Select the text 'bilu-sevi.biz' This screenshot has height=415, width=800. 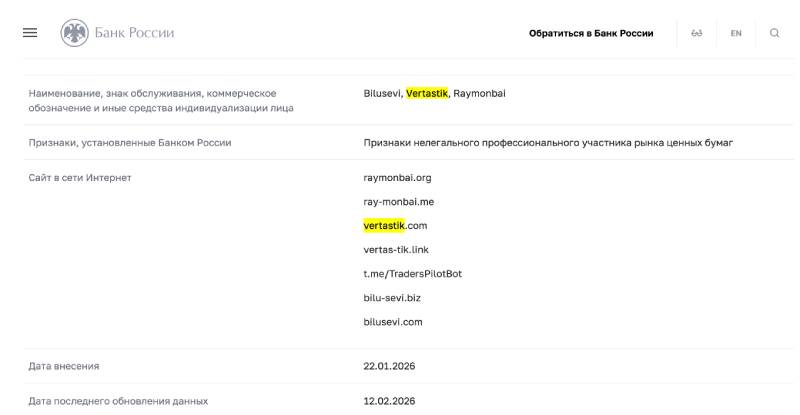click(x=392, y=298)
